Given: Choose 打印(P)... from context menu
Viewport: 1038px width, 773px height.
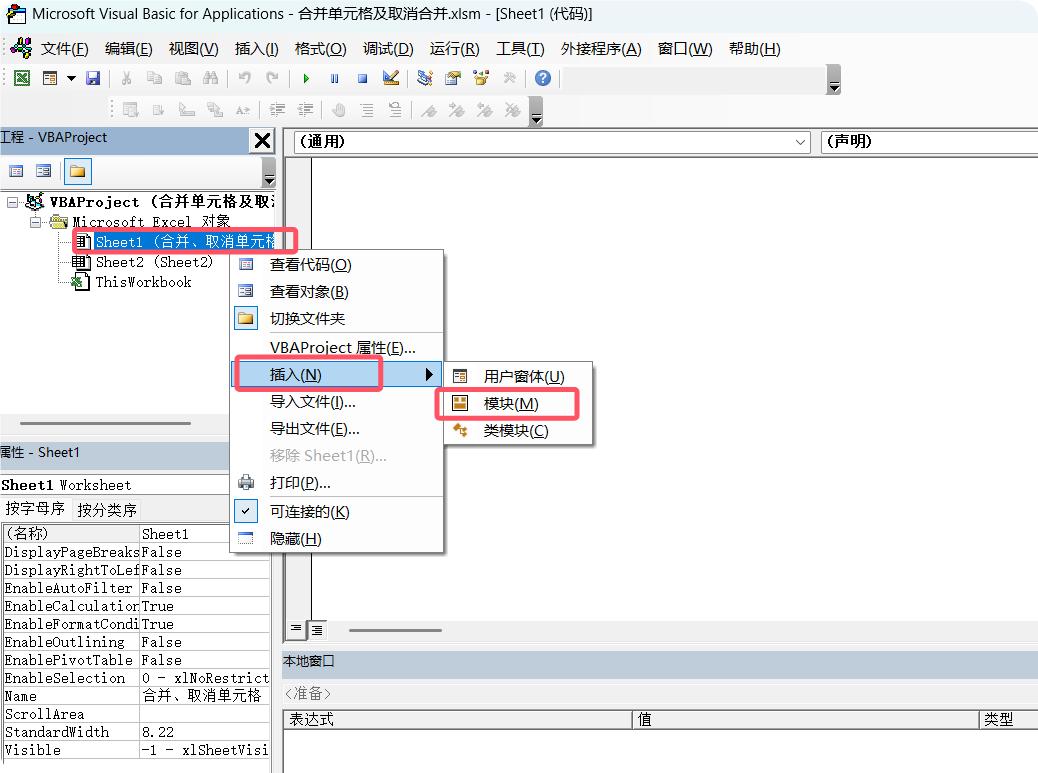Looking at the screenshot, I should pyautogui.click(x=336, y=483).
